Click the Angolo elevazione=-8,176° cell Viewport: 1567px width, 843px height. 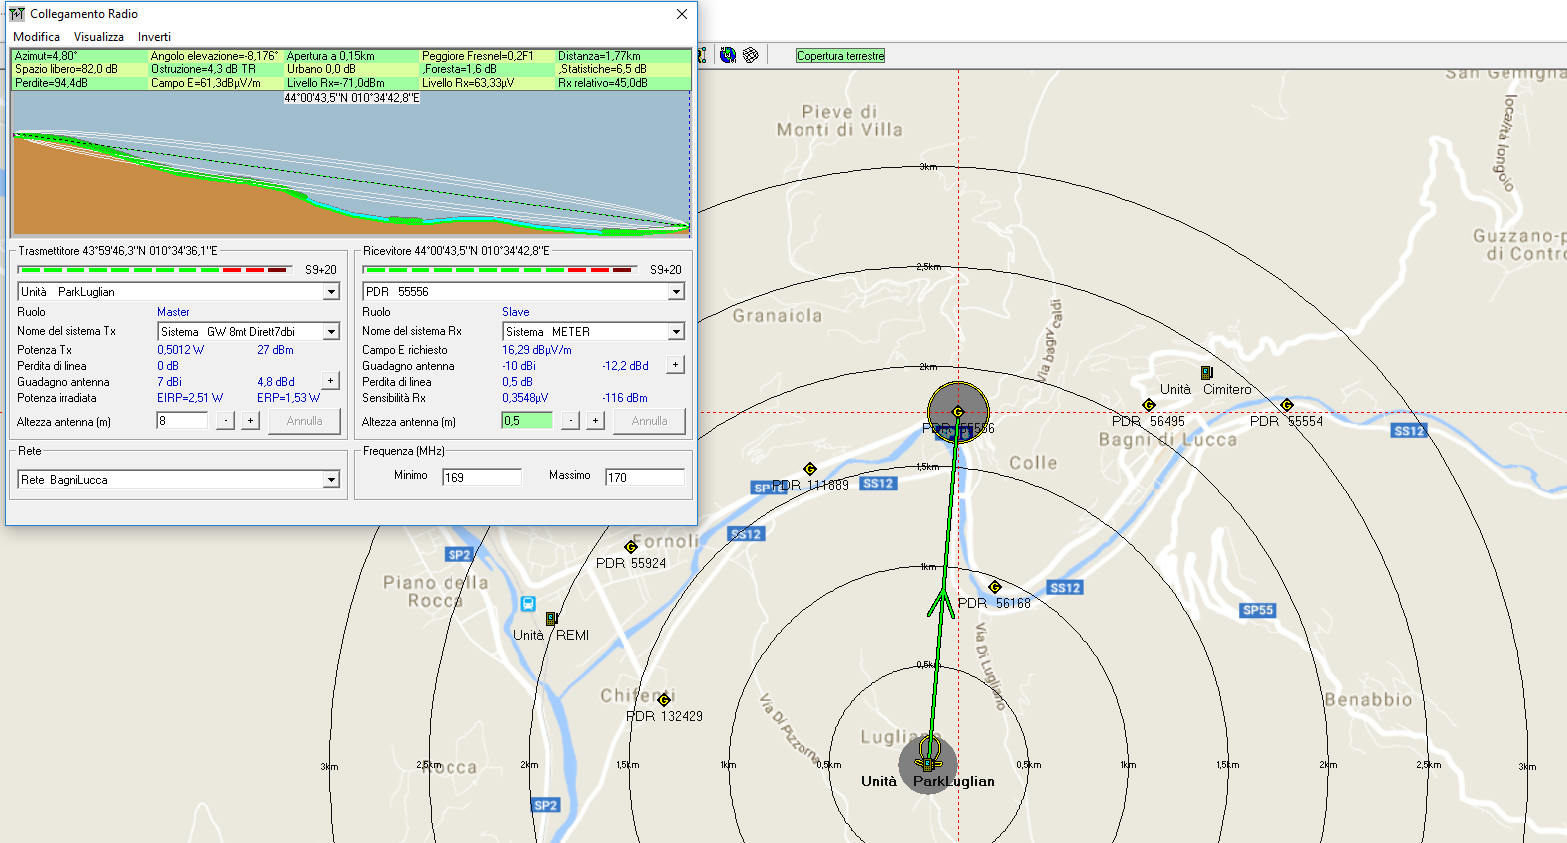(216, 56)
